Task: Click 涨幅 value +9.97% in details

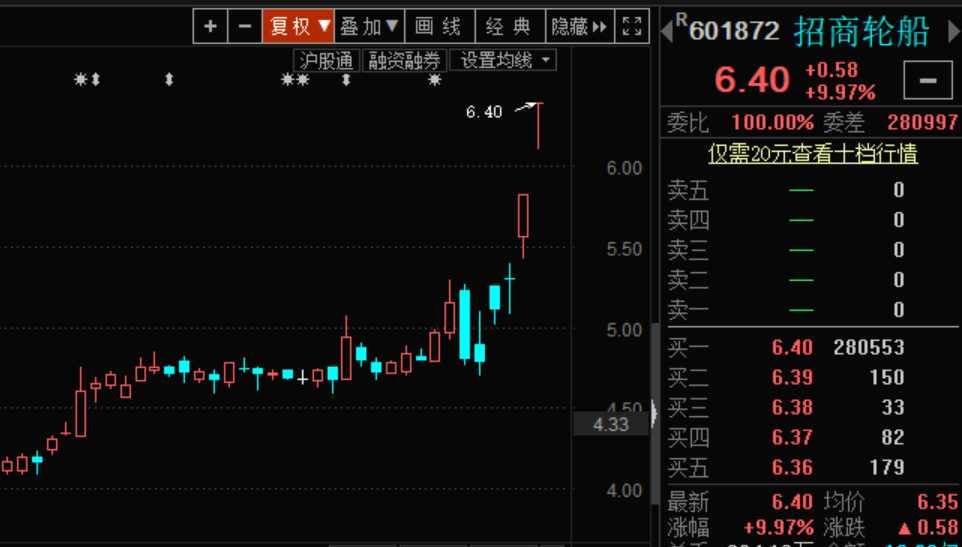Action: pos(779,527)
